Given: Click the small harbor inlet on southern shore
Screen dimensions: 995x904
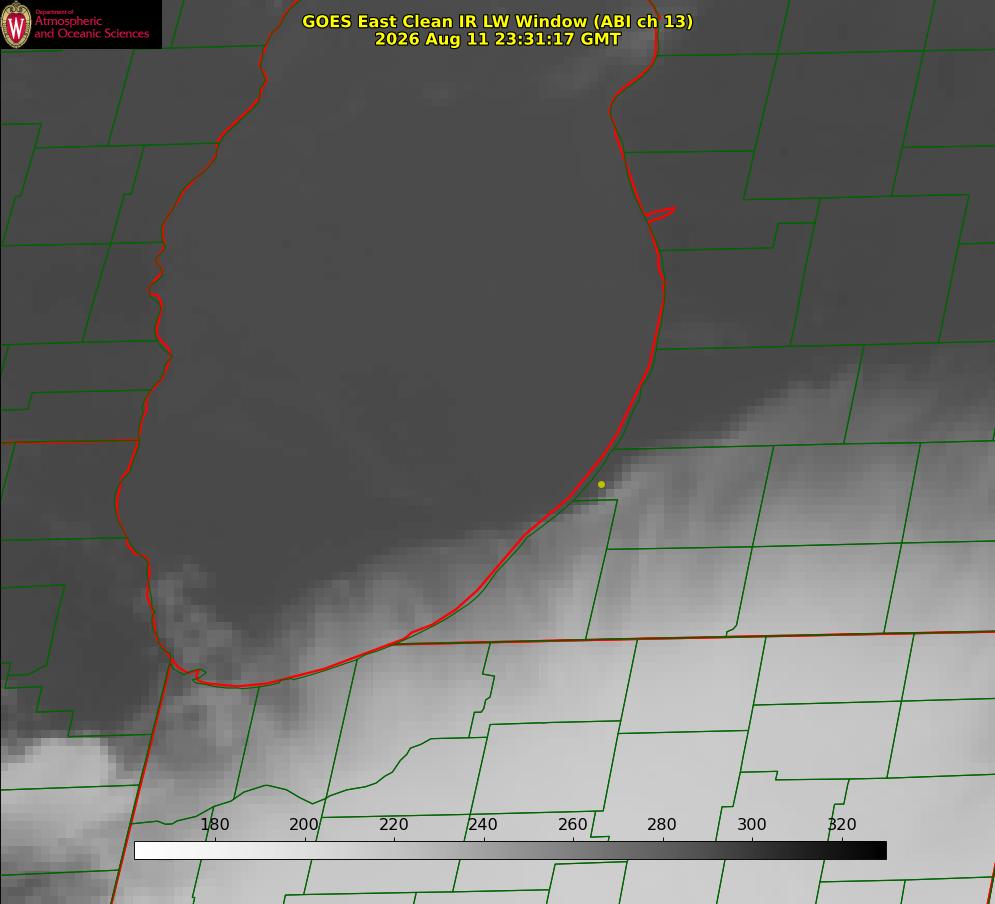Looking at the screenshot, I should click(x=195, y=674).
